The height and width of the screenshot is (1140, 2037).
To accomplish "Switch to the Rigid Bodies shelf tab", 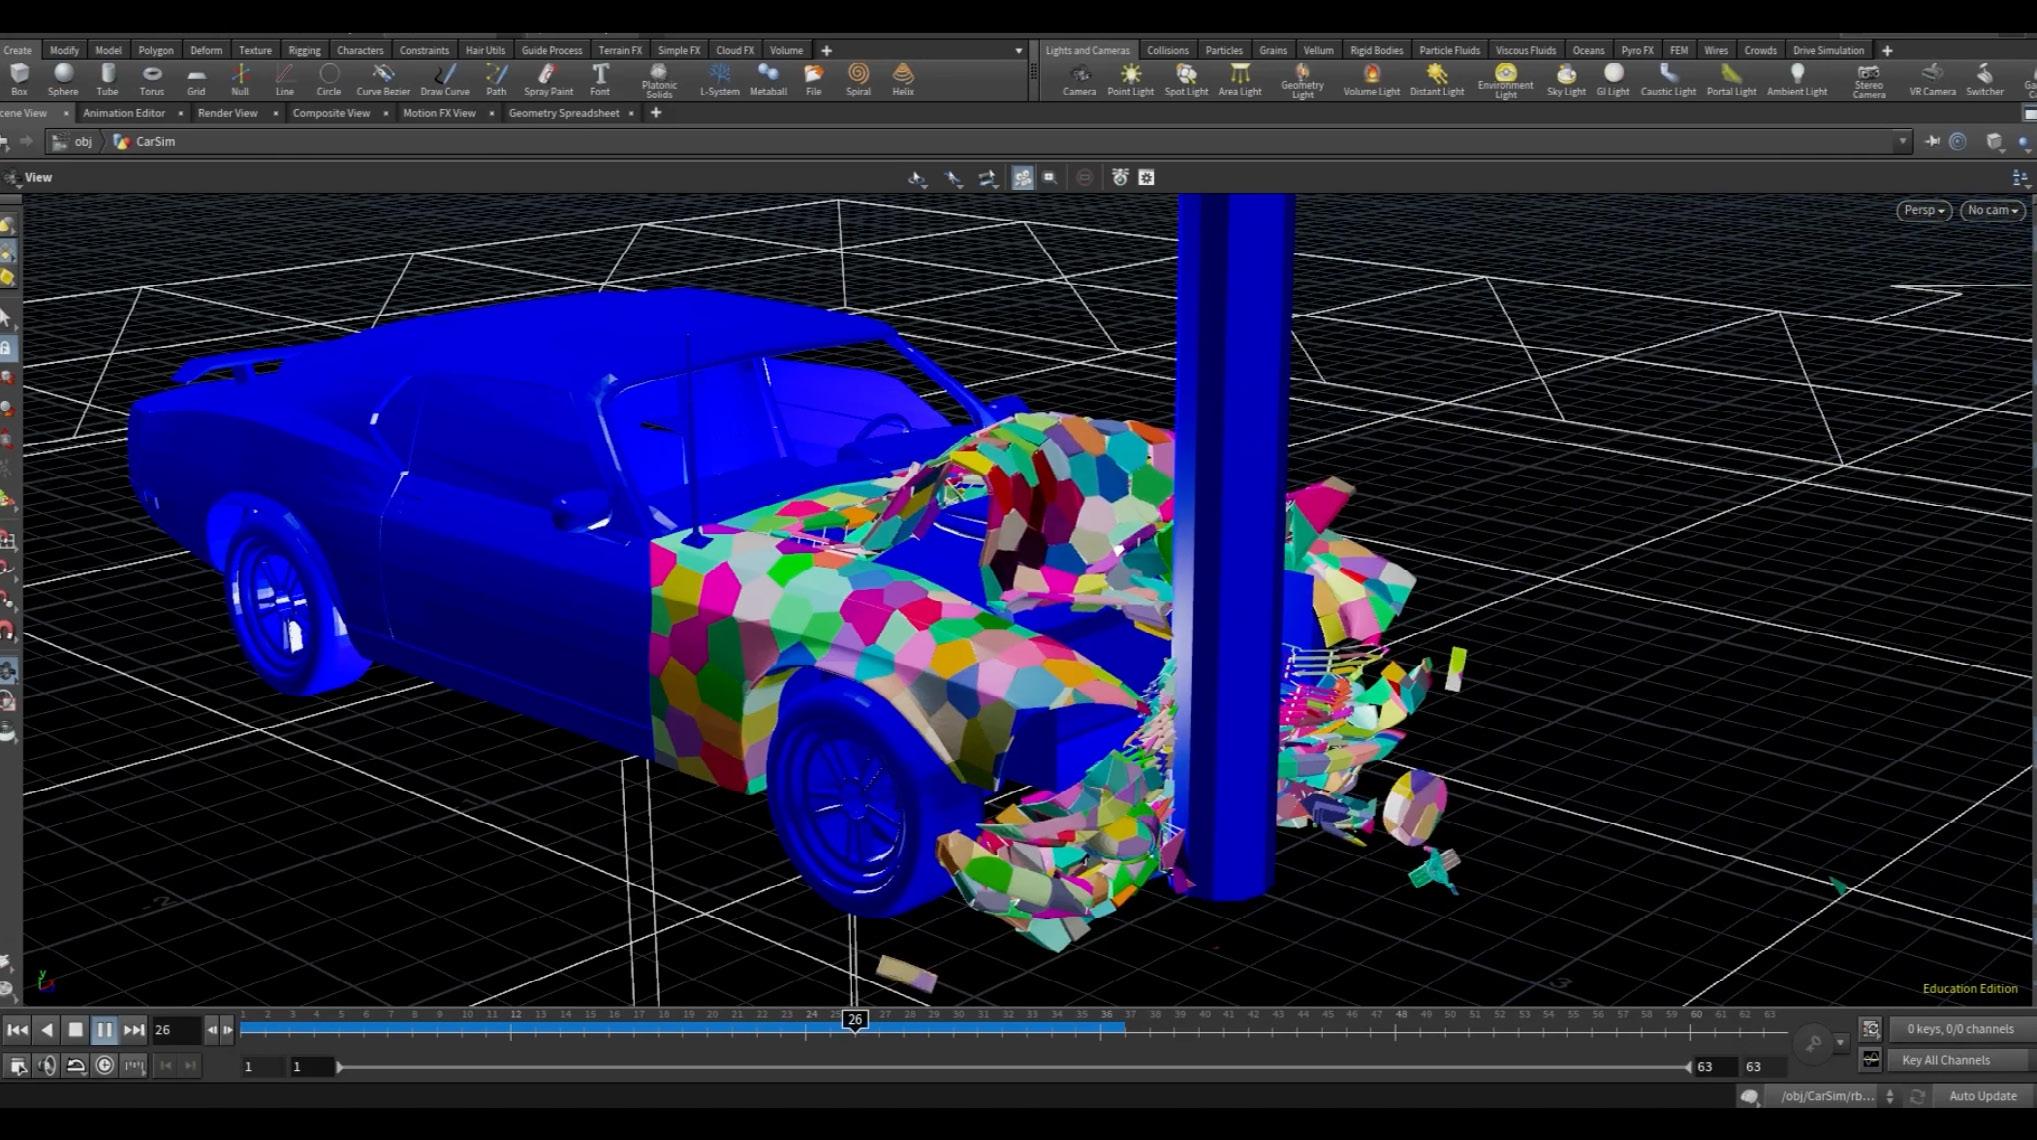I will click(1376, 50).
